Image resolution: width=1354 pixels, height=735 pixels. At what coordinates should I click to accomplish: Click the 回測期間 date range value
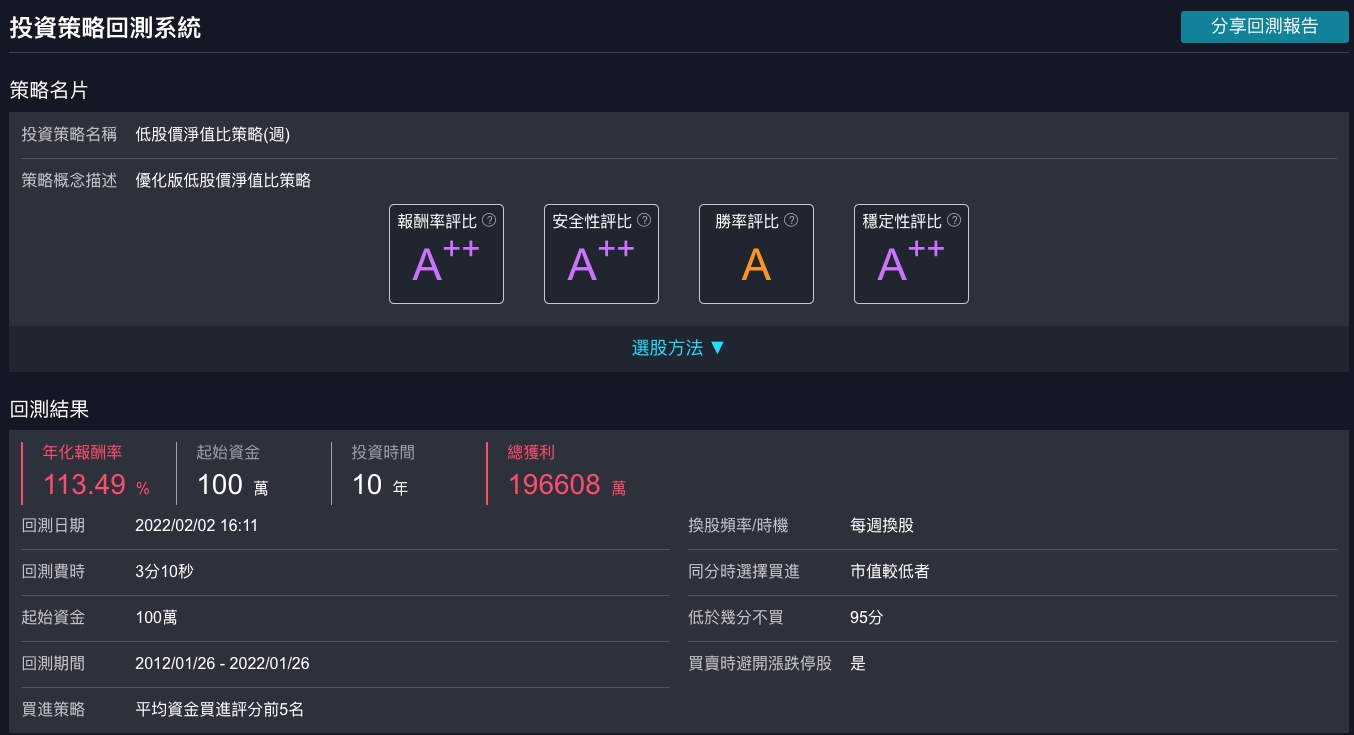point(222,663)
